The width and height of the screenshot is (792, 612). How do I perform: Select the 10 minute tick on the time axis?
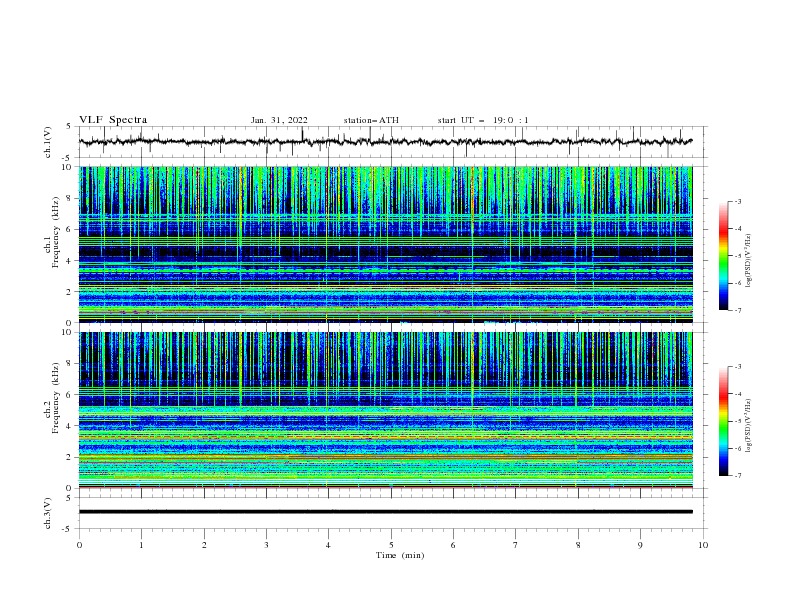703,545
